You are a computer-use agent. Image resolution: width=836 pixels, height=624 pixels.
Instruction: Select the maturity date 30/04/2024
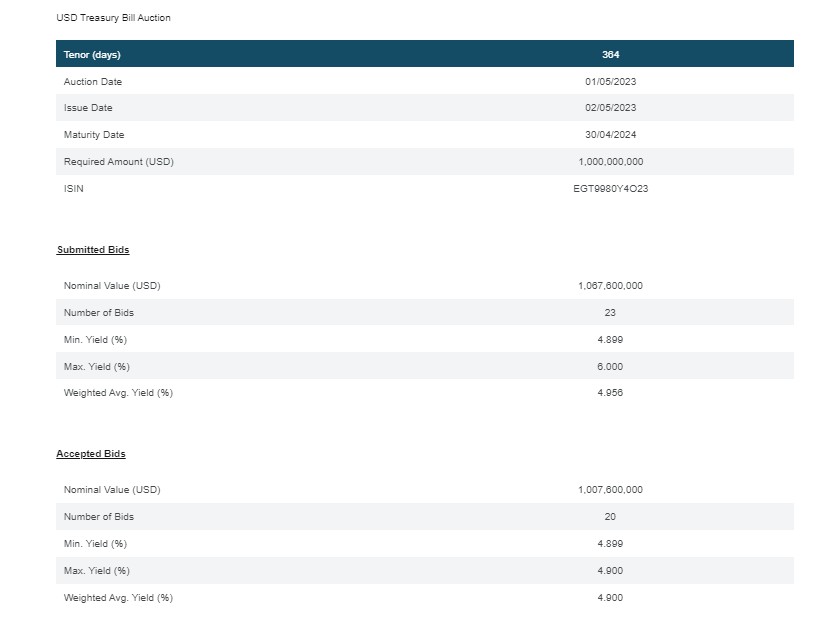click(610, 135)
